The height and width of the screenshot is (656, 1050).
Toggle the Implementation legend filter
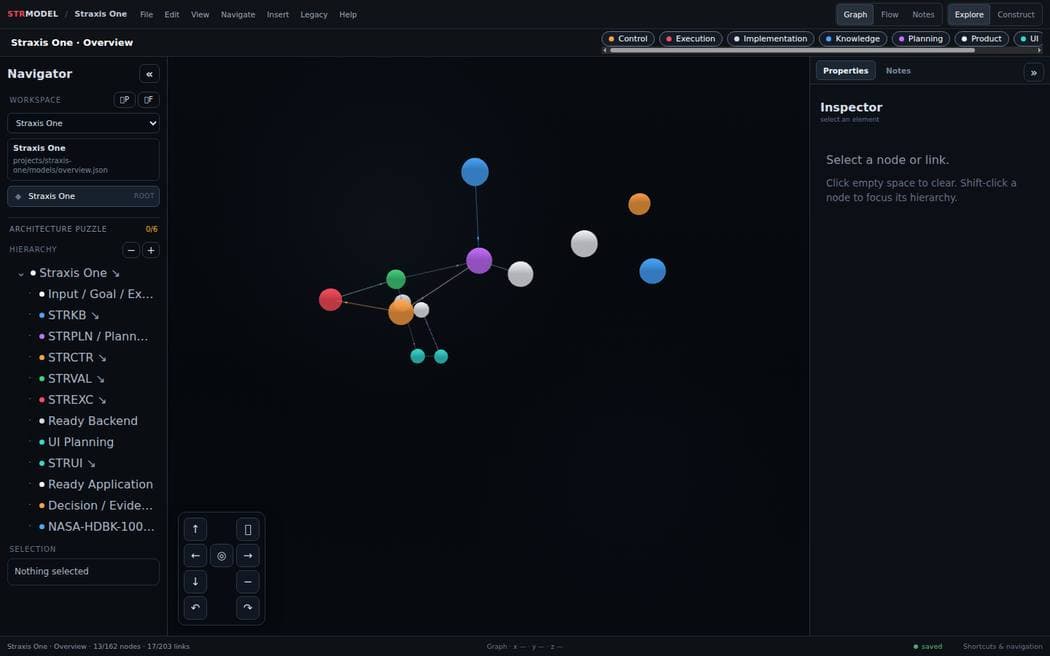click(770, 39)
